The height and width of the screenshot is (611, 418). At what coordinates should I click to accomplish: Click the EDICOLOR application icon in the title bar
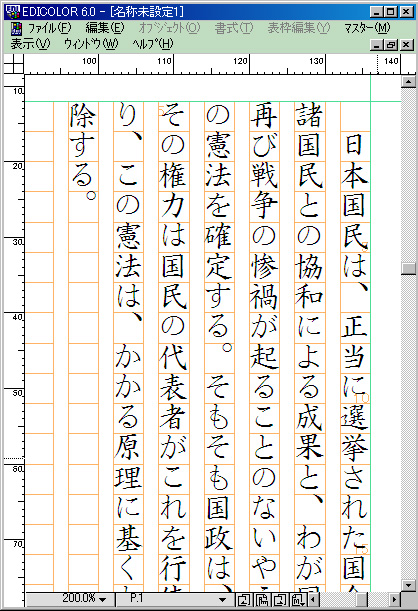(x=13, y=12)
